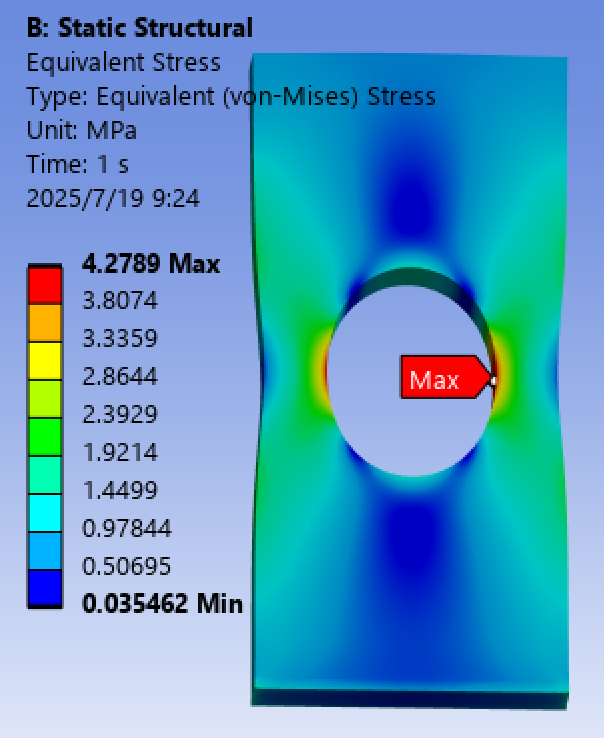Click the 1.9214 legend value

120,452
